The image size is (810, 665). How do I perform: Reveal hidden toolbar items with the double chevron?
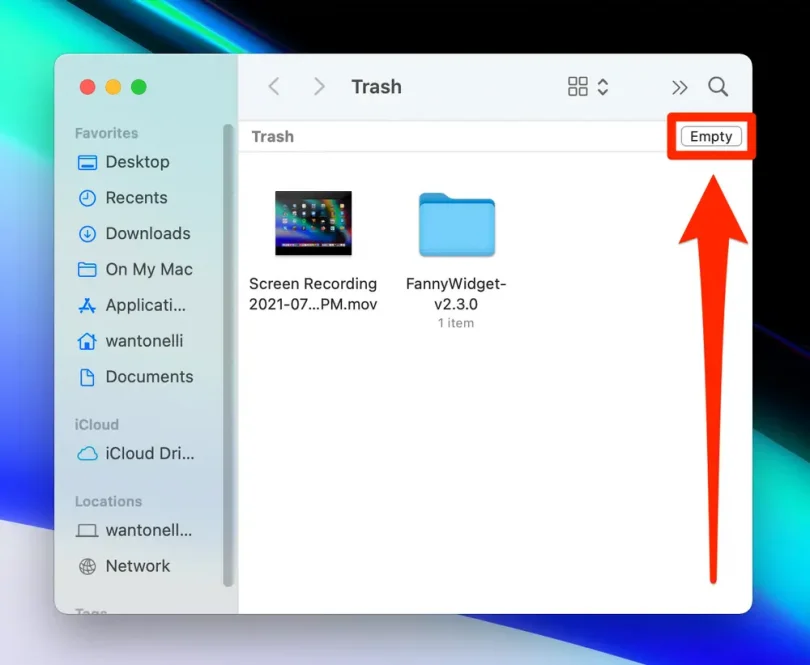[x=679, y=87]
